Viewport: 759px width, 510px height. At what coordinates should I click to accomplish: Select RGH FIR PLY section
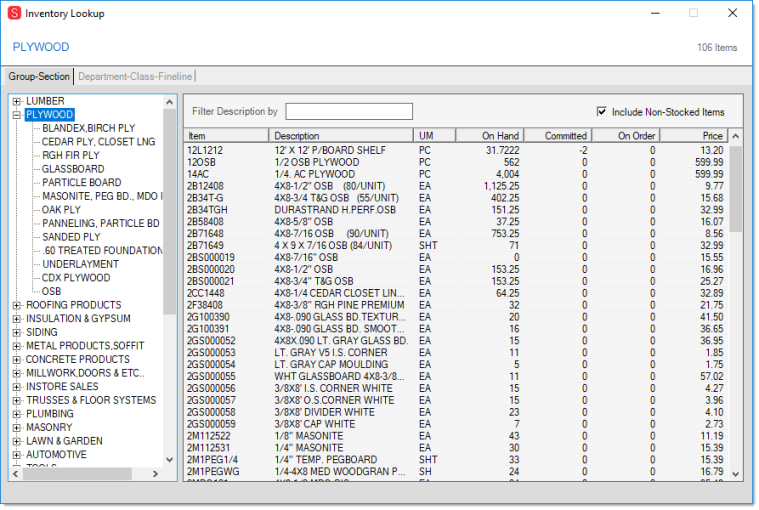[x=71, y=155]
